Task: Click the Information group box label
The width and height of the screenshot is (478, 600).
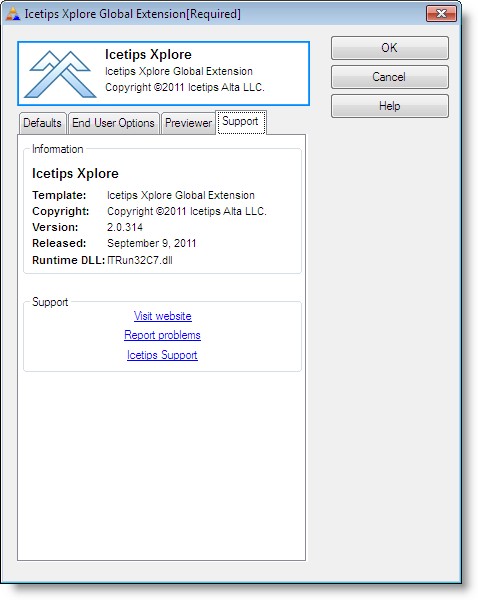Action: pyautogui.click(x=57, y=149)
